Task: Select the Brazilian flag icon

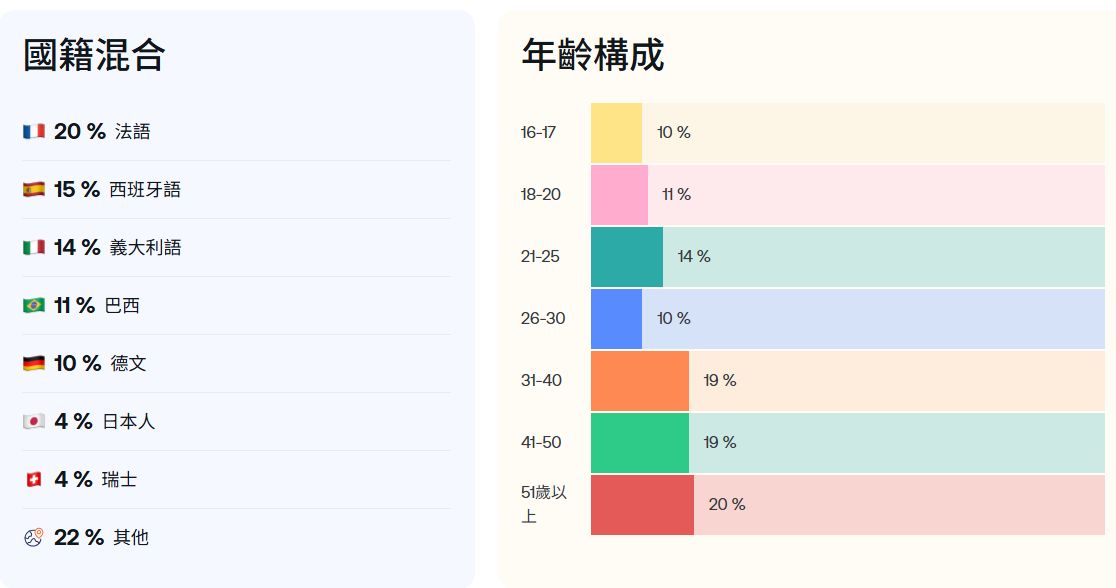Action: tap(34, 305)
